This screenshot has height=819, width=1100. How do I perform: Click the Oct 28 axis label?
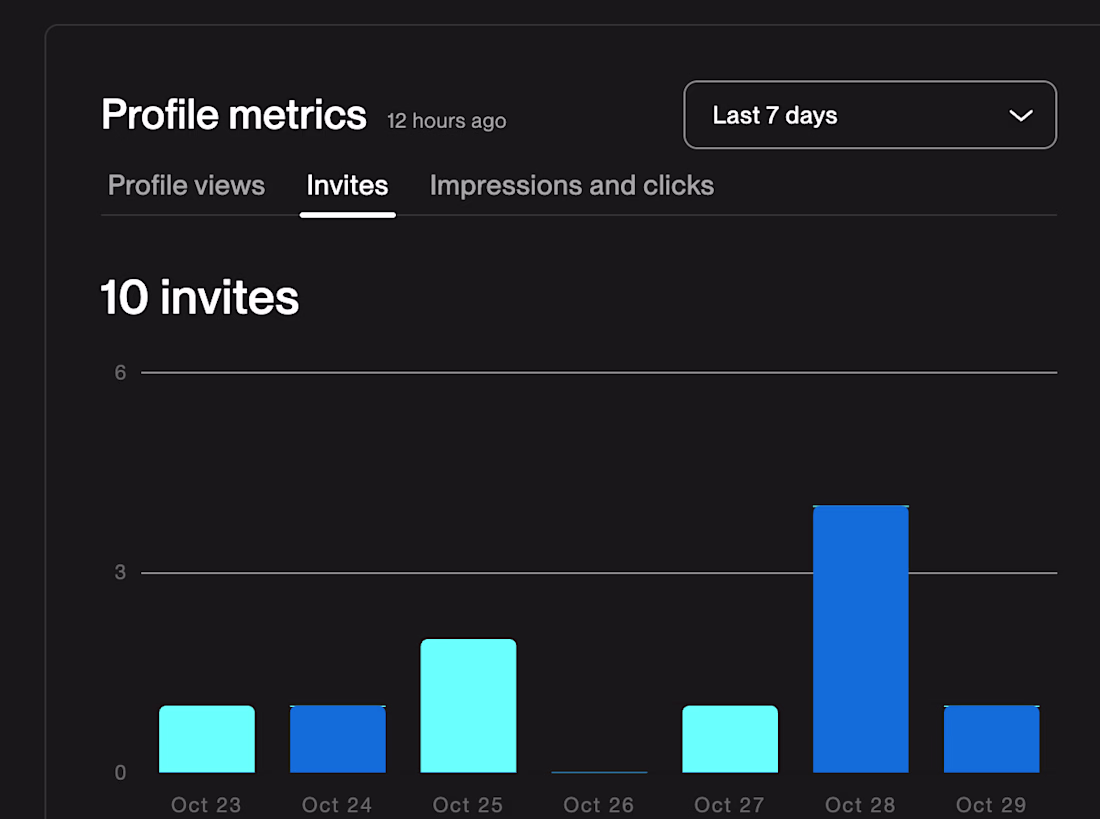coord(860,805)
